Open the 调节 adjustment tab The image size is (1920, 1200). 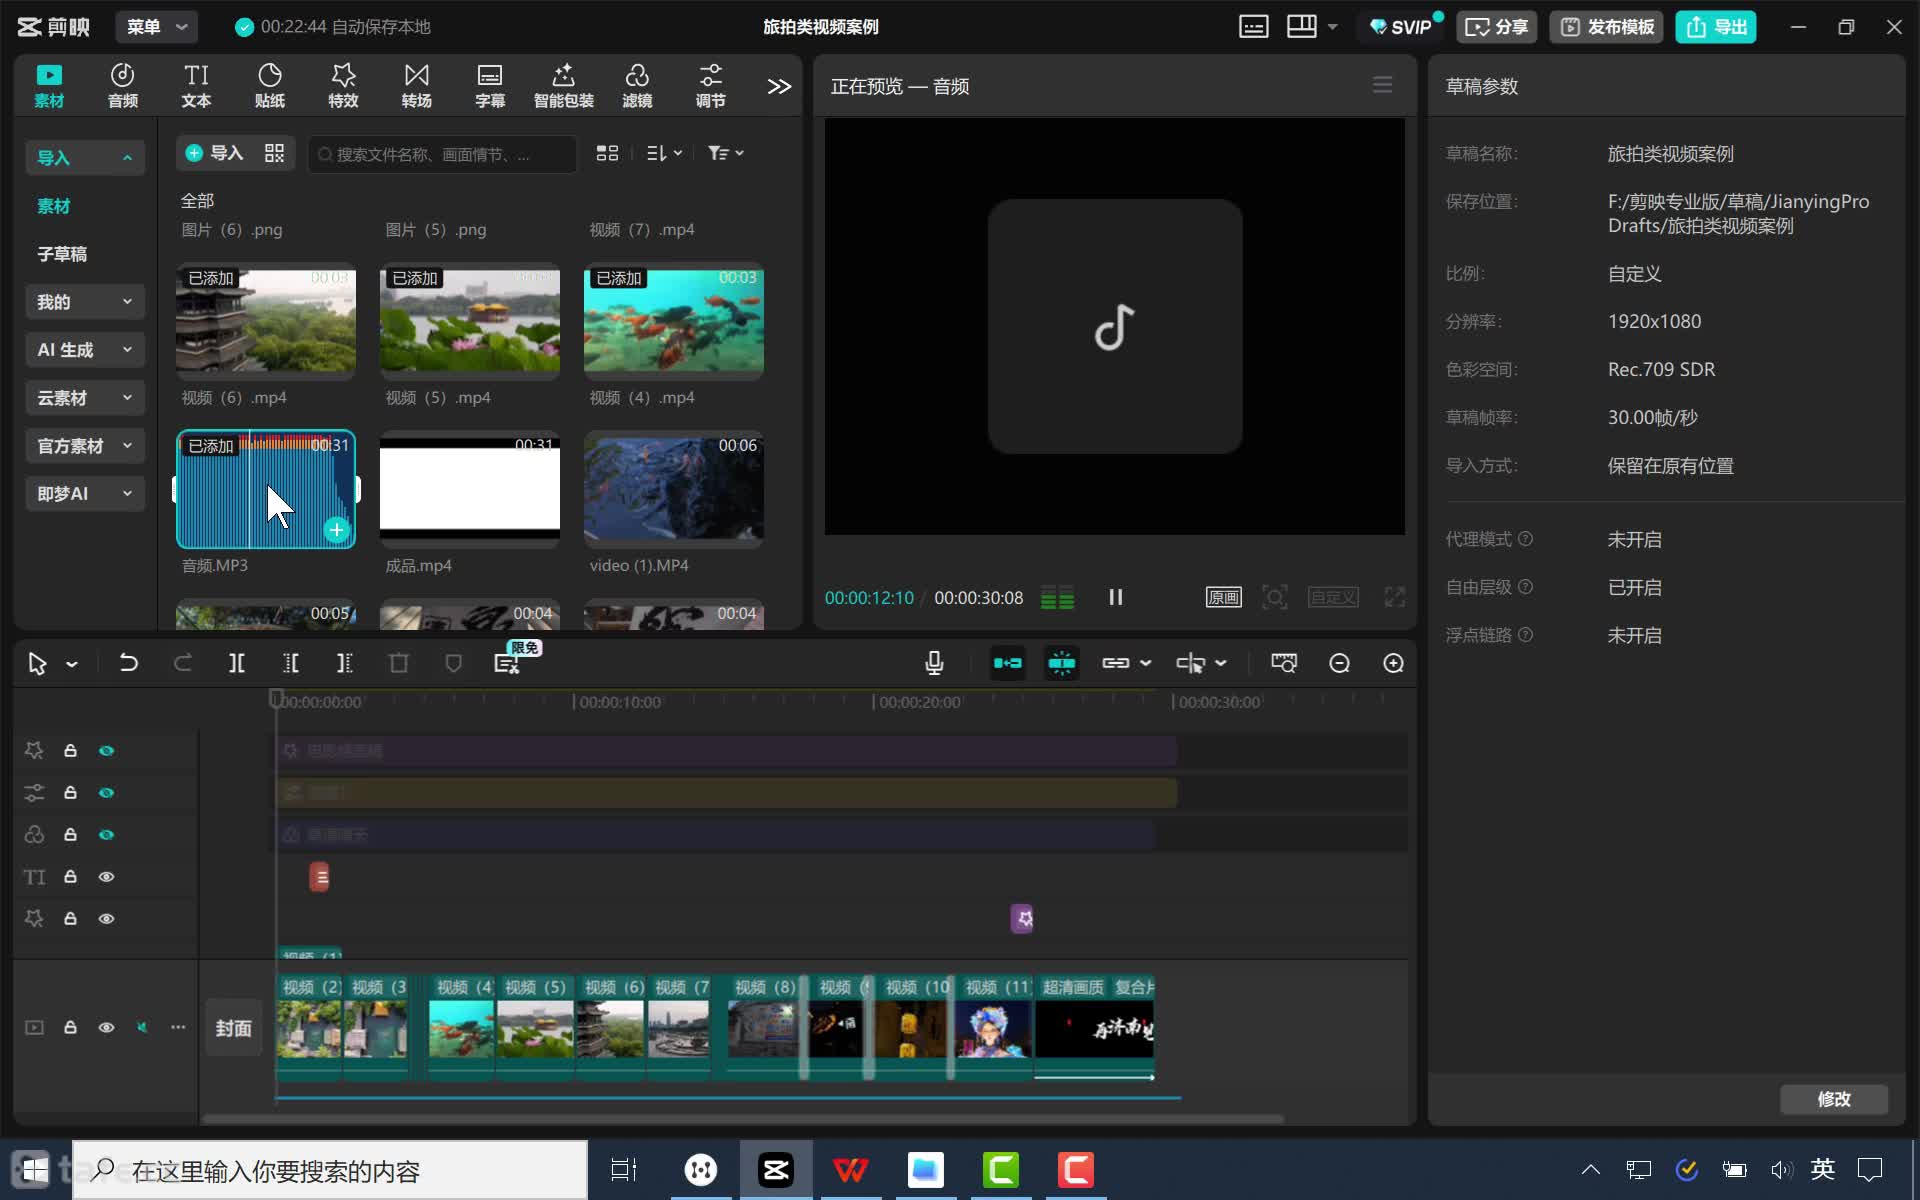tap(711, 86)
